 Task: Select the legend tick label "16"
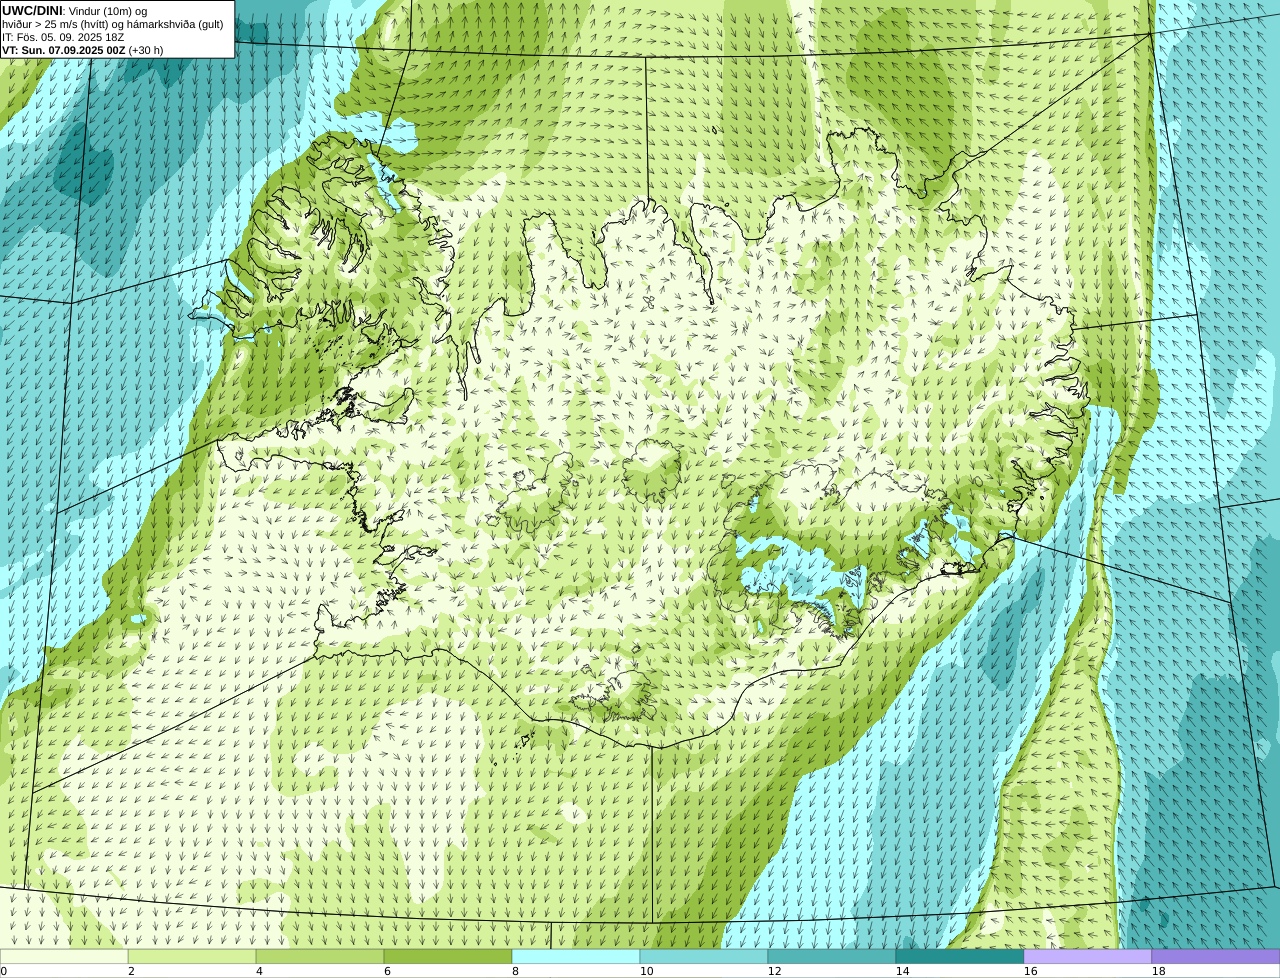(x=1030, y=971)
